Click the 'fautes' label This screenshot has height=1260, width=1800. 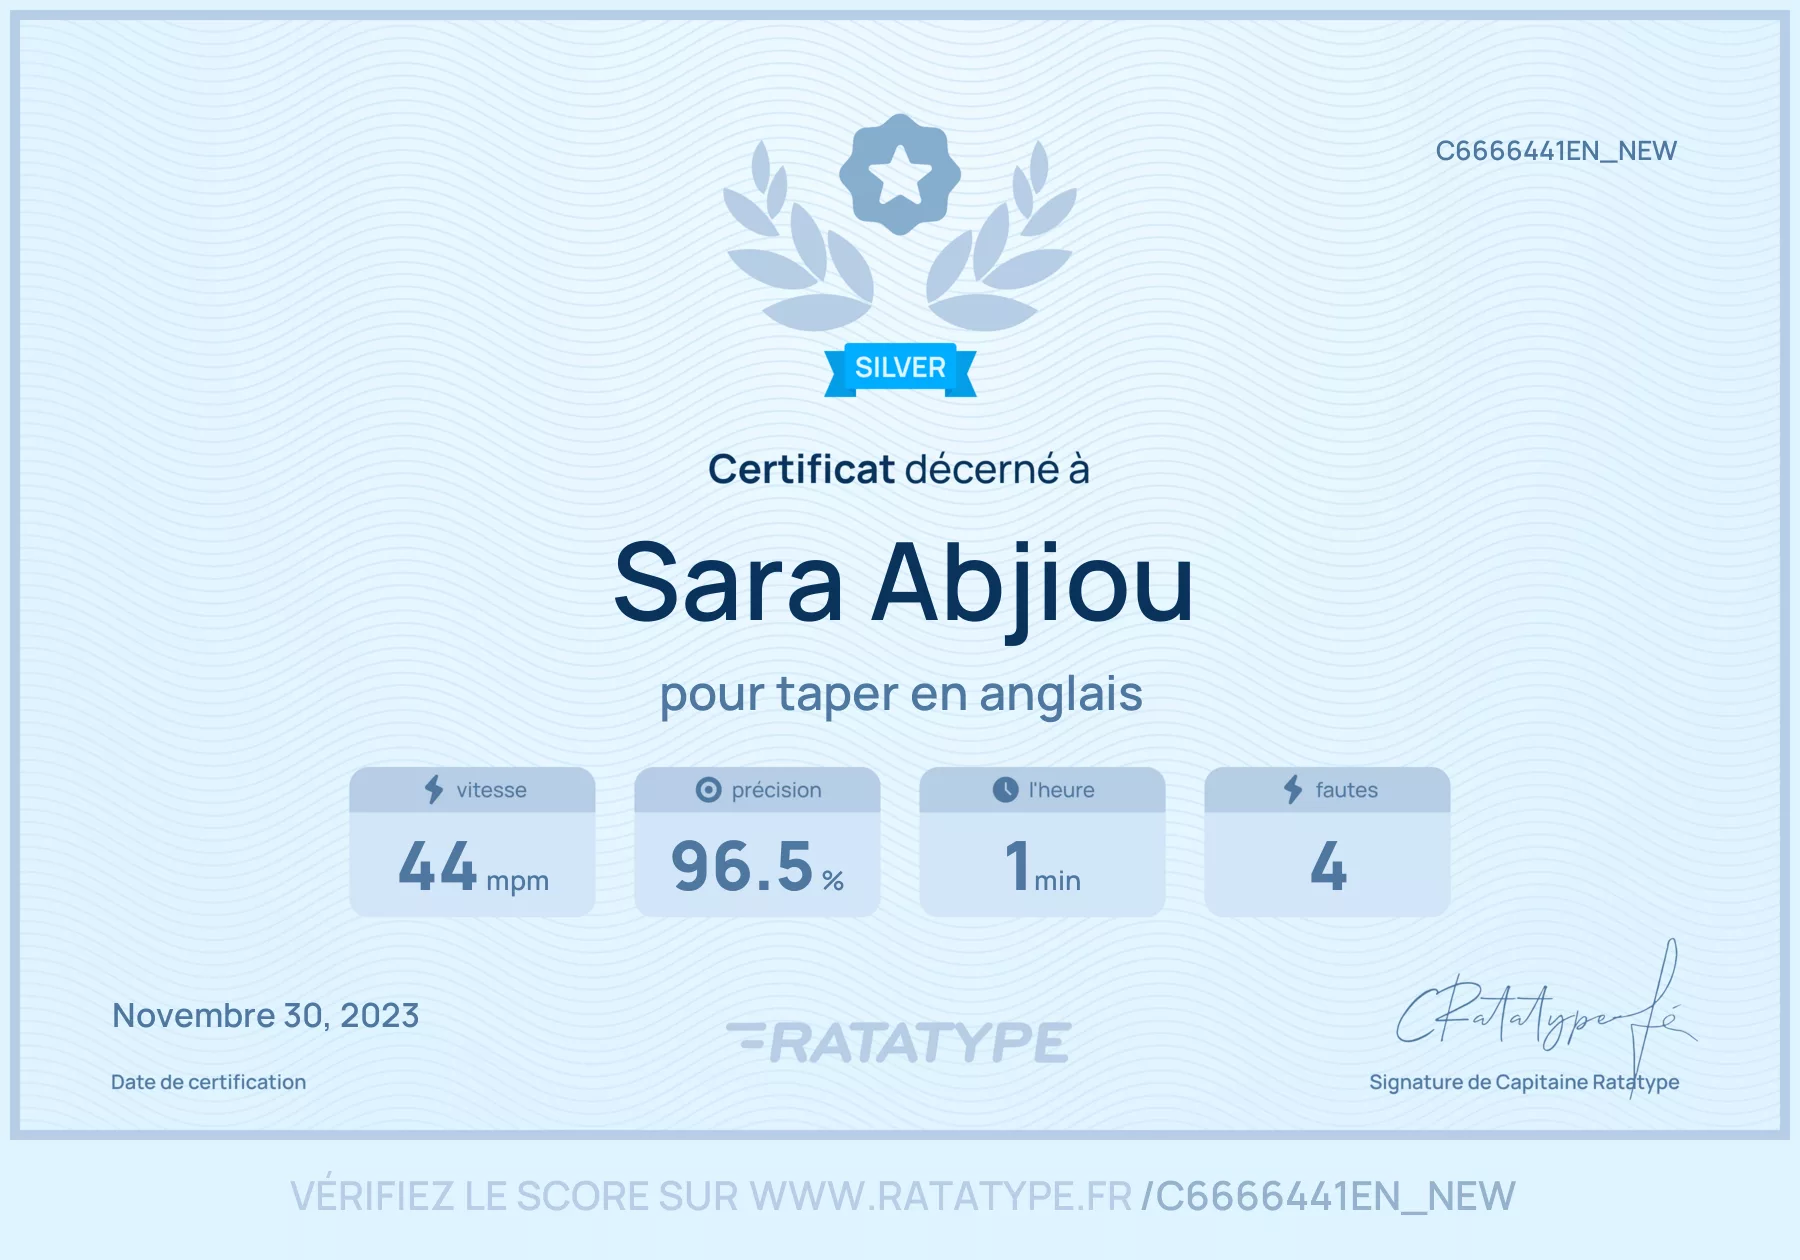pos(1346,790)
